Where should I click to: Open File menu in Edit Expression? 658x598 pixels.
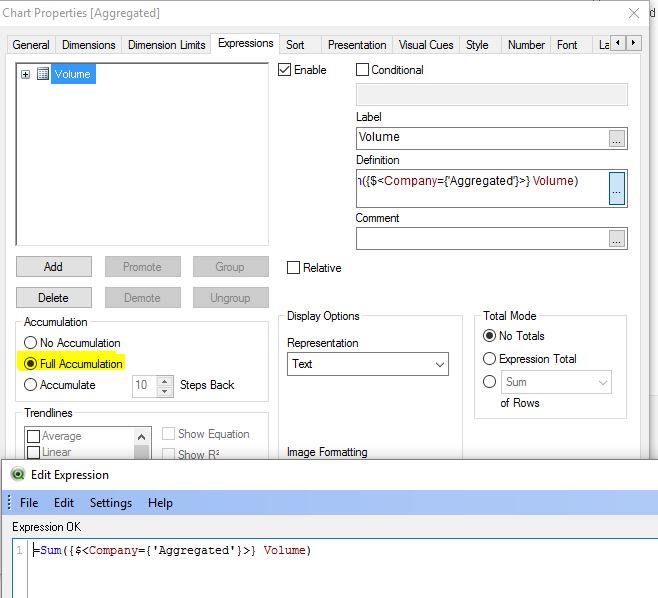point(29,503)
